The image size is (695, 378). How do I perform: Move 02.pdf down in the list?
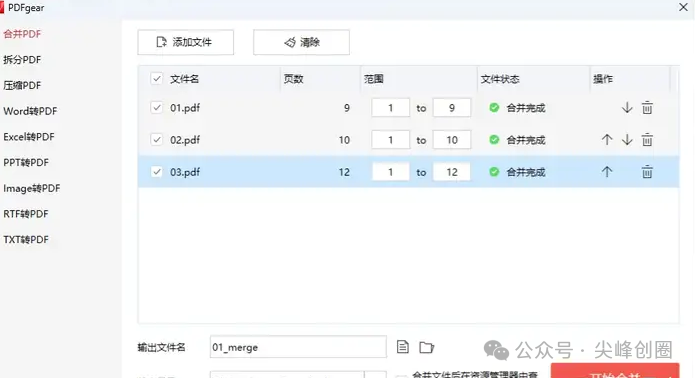coord(627,140)
